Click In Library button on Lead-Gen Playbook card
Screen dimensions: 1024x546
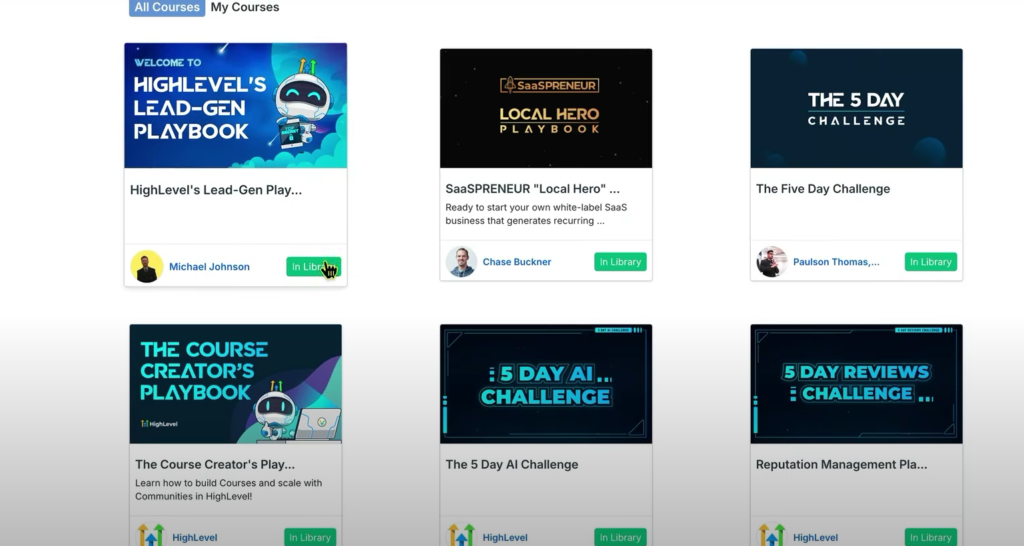pyautogui.click(x=313, y=266)
